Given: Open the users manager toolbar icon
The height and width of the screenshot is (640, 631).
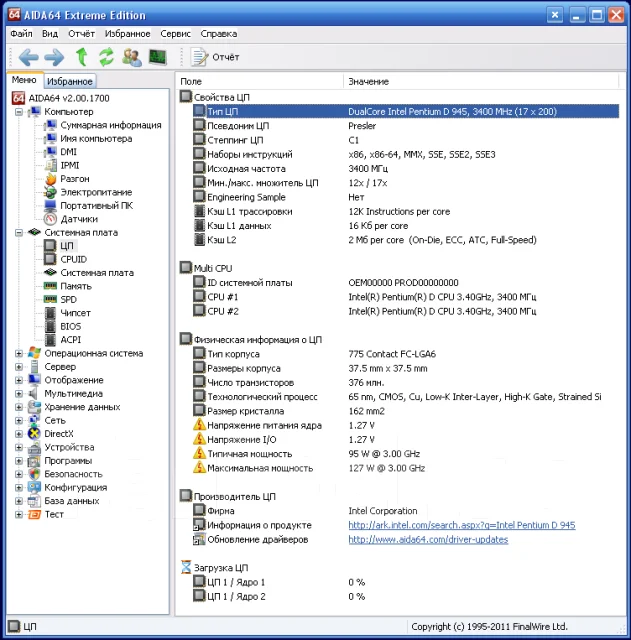Looking at the screenshot, I should coord(132,57).
